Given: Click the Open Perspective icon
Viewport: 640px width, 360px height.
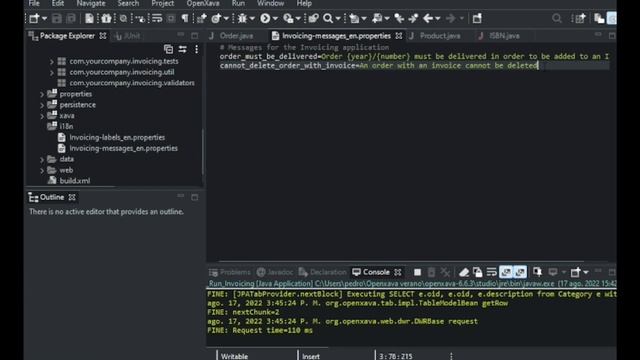Looking at the screenshot, I should pyautogui.click(x=580, y=18).
